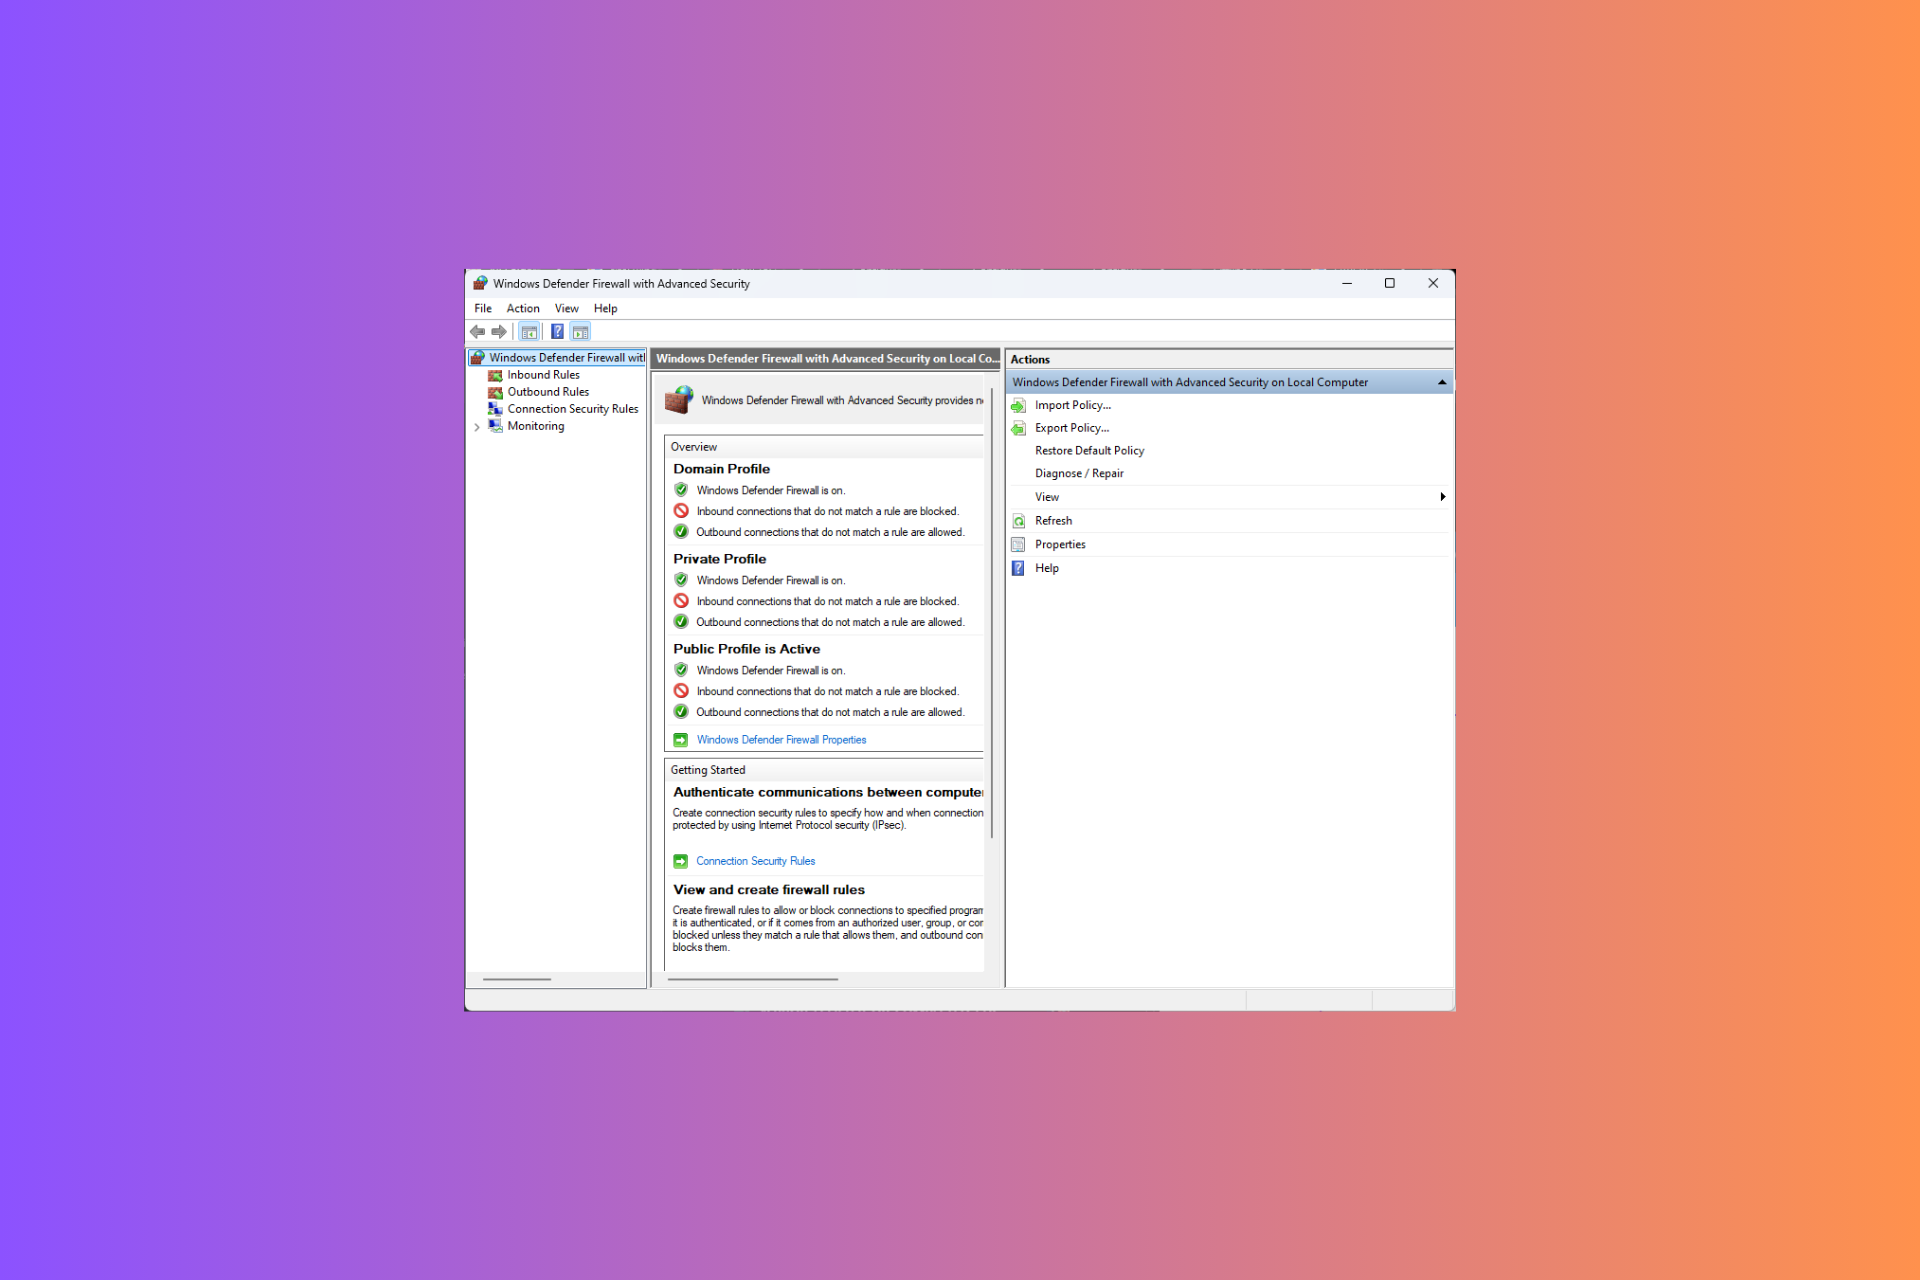
Task: Expand the View submenu arrow in Actions
Action: 1441,496
